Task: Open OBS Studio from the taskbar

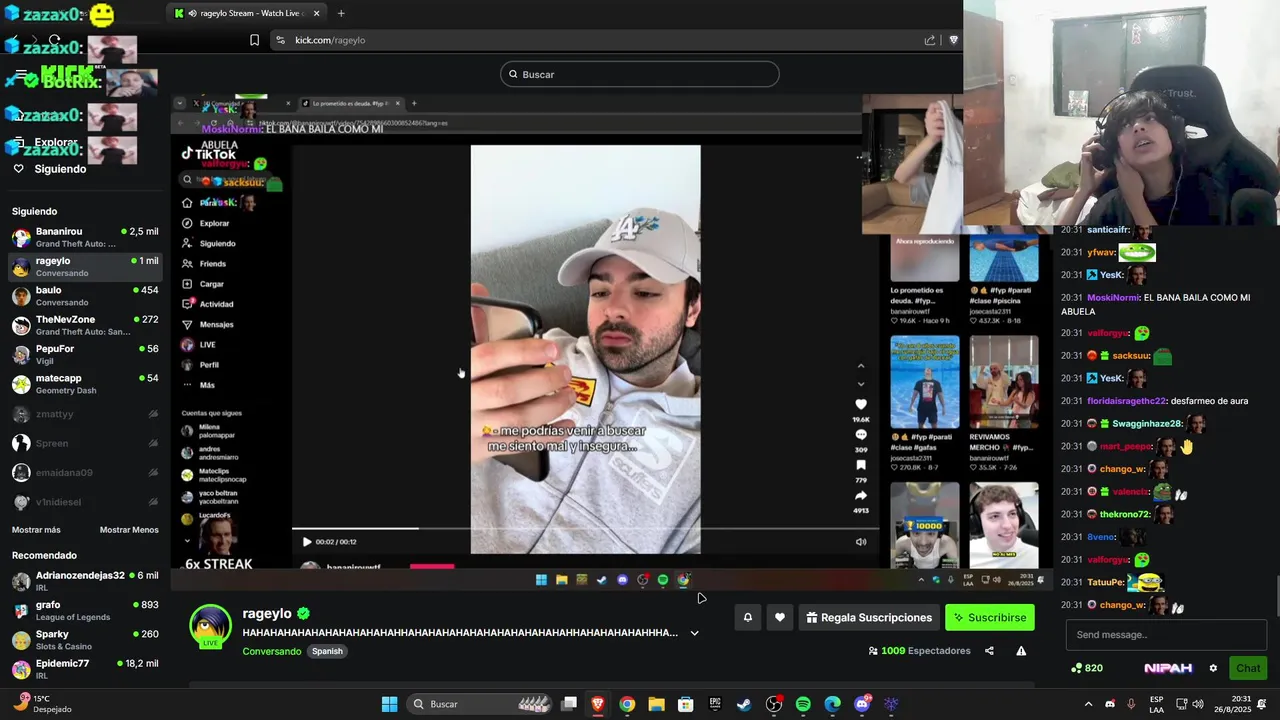Action: (x=774, y=704)
